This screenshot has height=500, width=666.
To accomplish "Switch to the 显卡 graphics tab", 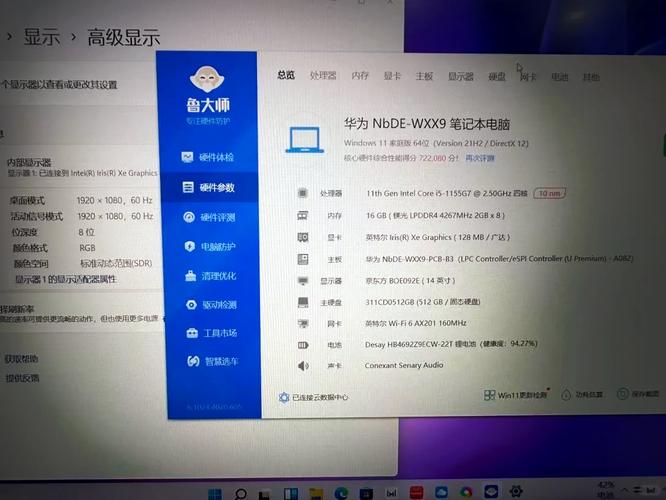I will 392,76.
